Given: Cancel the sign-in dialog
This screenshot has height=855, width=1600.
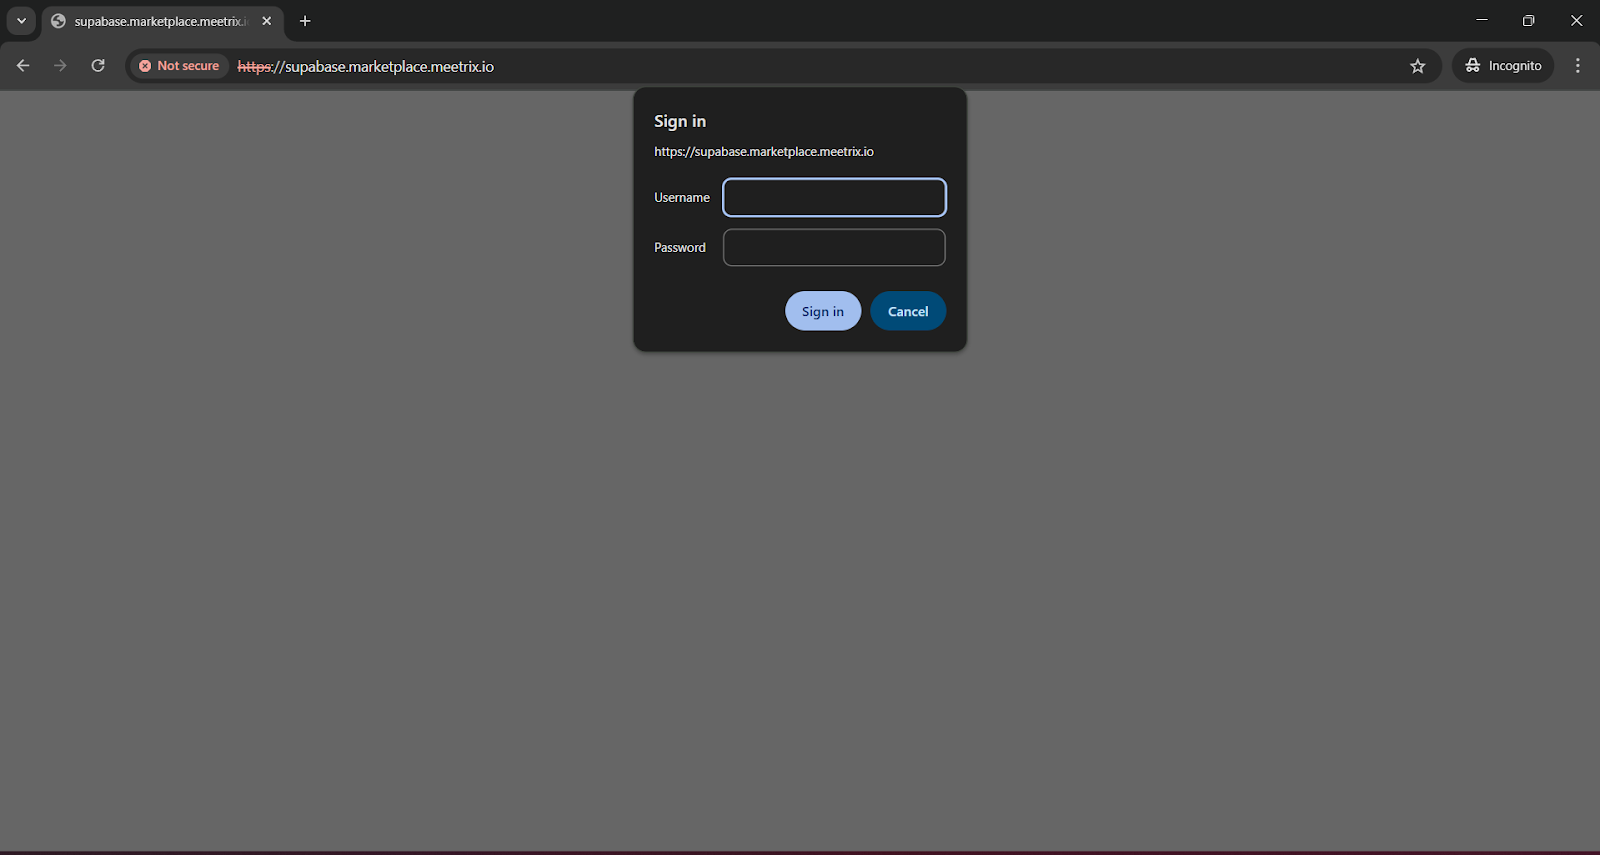Looking at the screenshot, I should 908,311.
